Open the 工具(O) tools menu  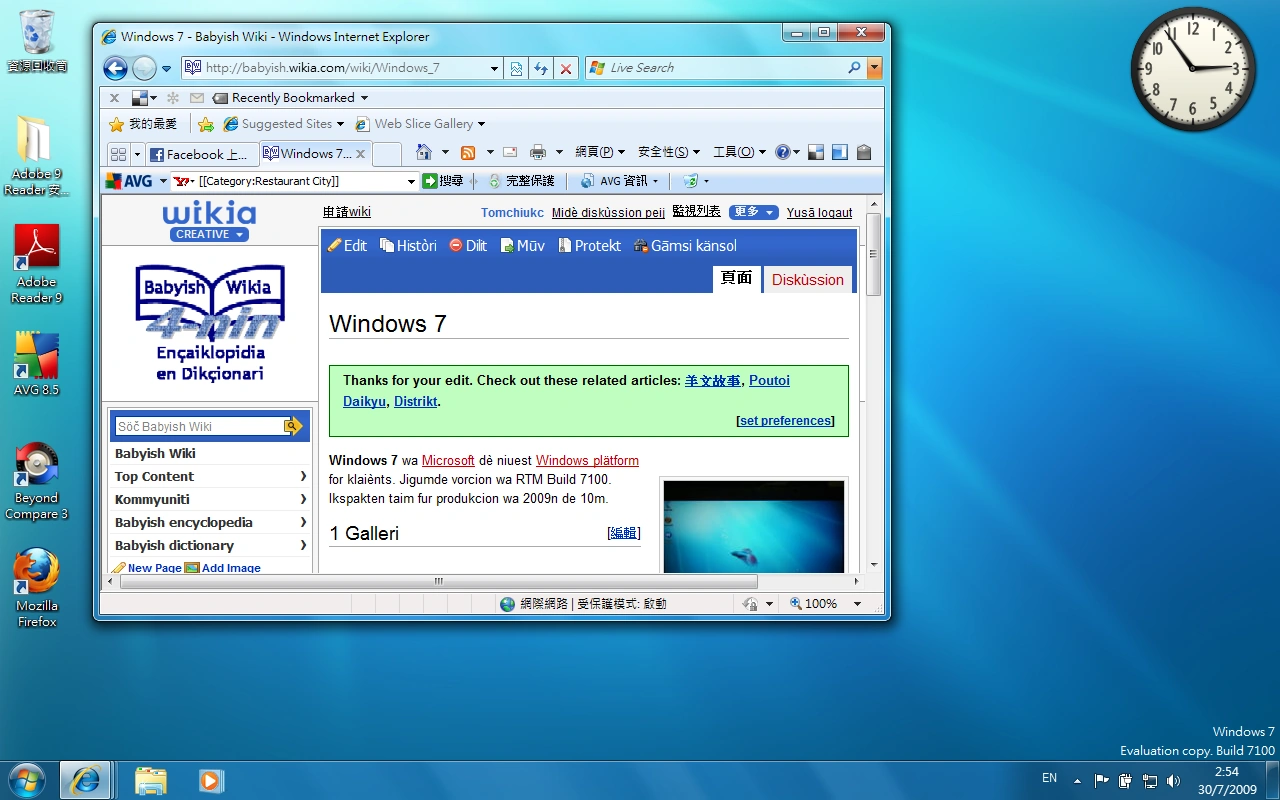tap(740, 152)
